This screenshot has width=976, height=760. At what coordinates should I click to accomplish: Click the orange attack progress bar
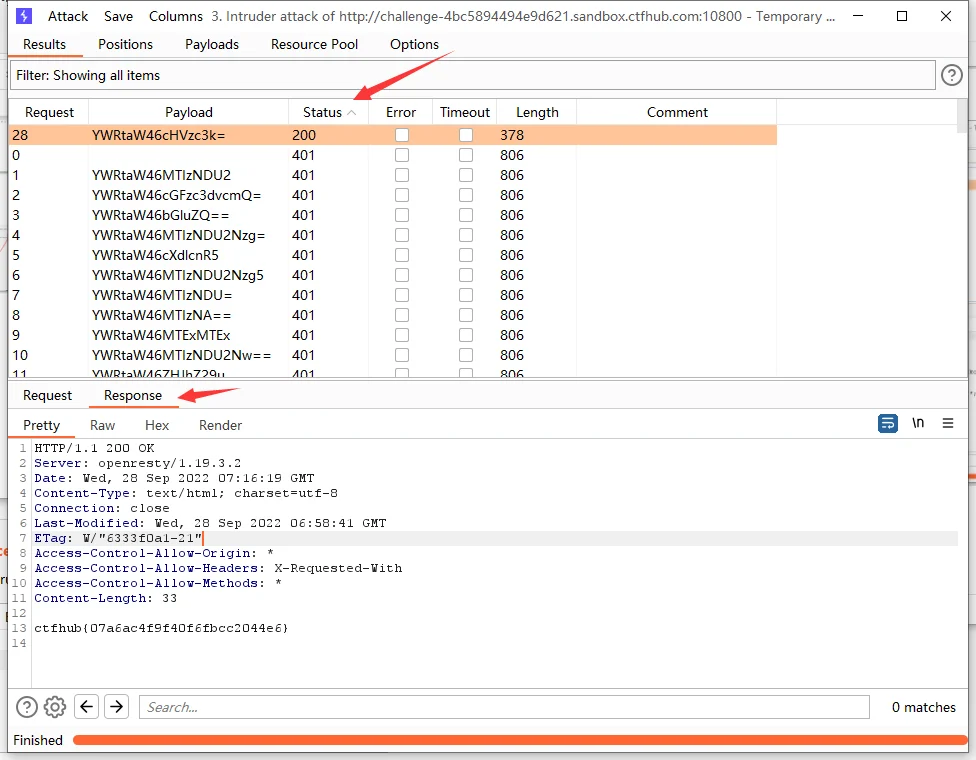[x=518, y=740]
